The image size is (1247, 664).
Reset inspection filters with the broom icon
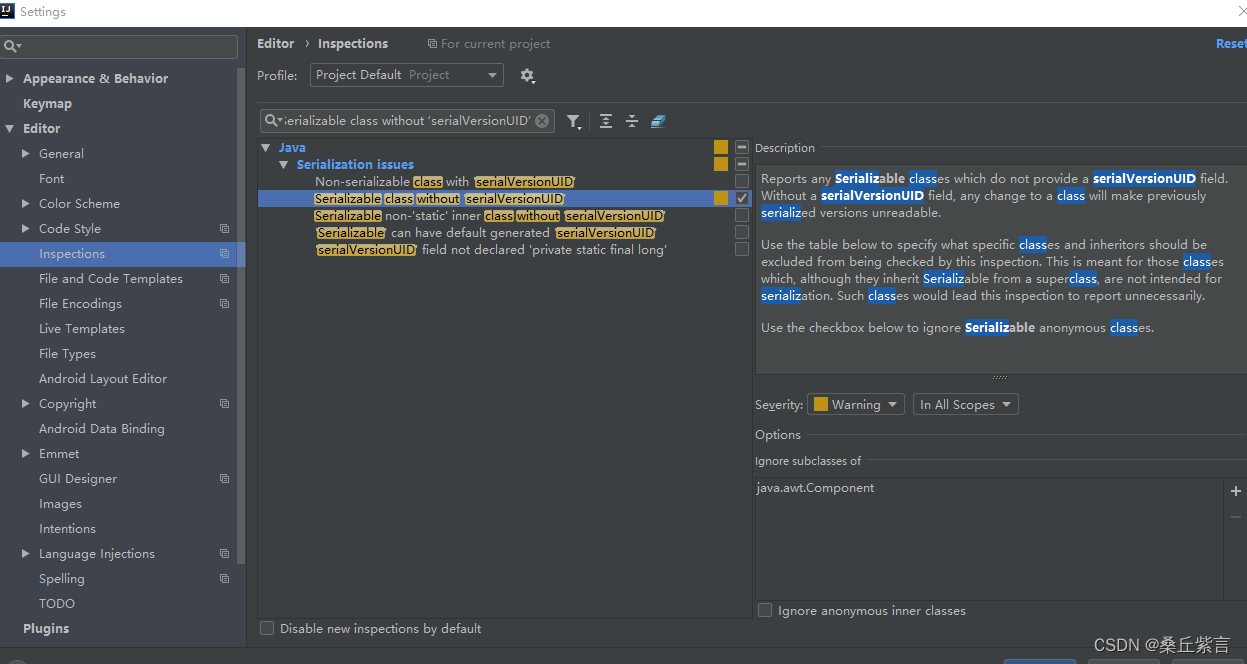(x=658, y=121)
